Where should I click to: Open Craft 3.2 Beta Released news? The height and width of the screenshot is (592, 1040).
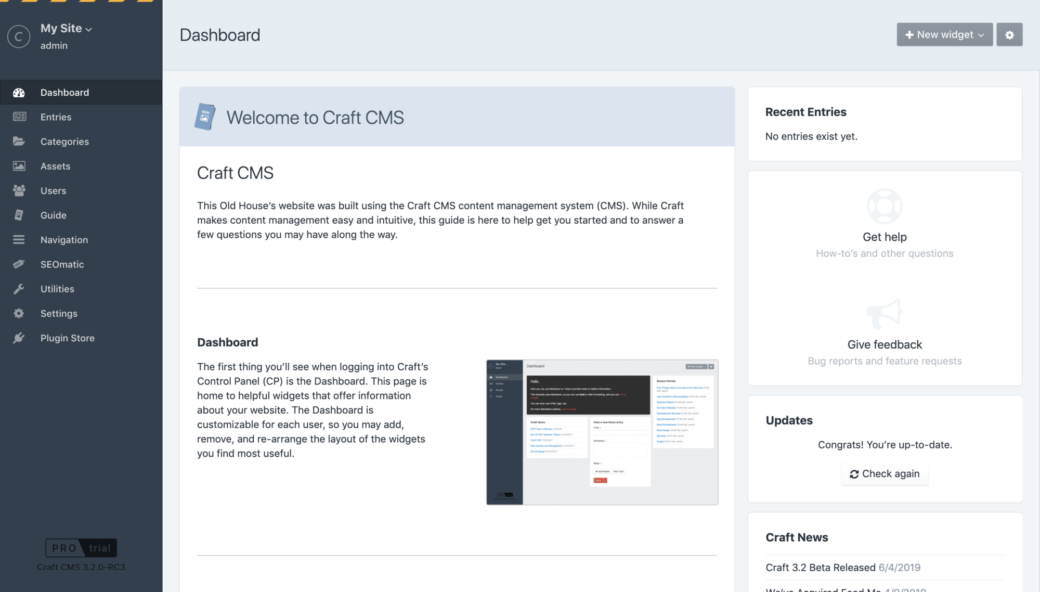tap(820, 567)
